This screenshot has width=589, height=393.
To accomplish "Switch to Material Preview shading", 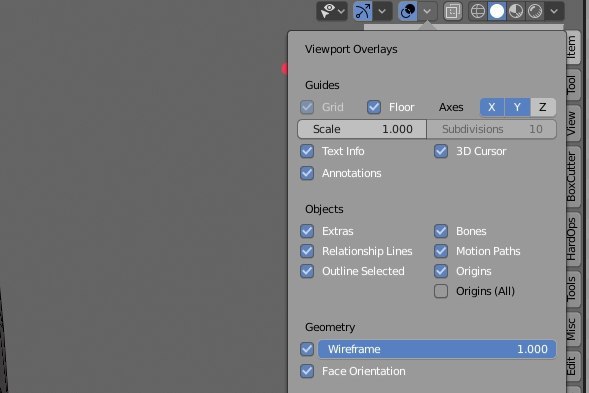I will coord(516,11).
